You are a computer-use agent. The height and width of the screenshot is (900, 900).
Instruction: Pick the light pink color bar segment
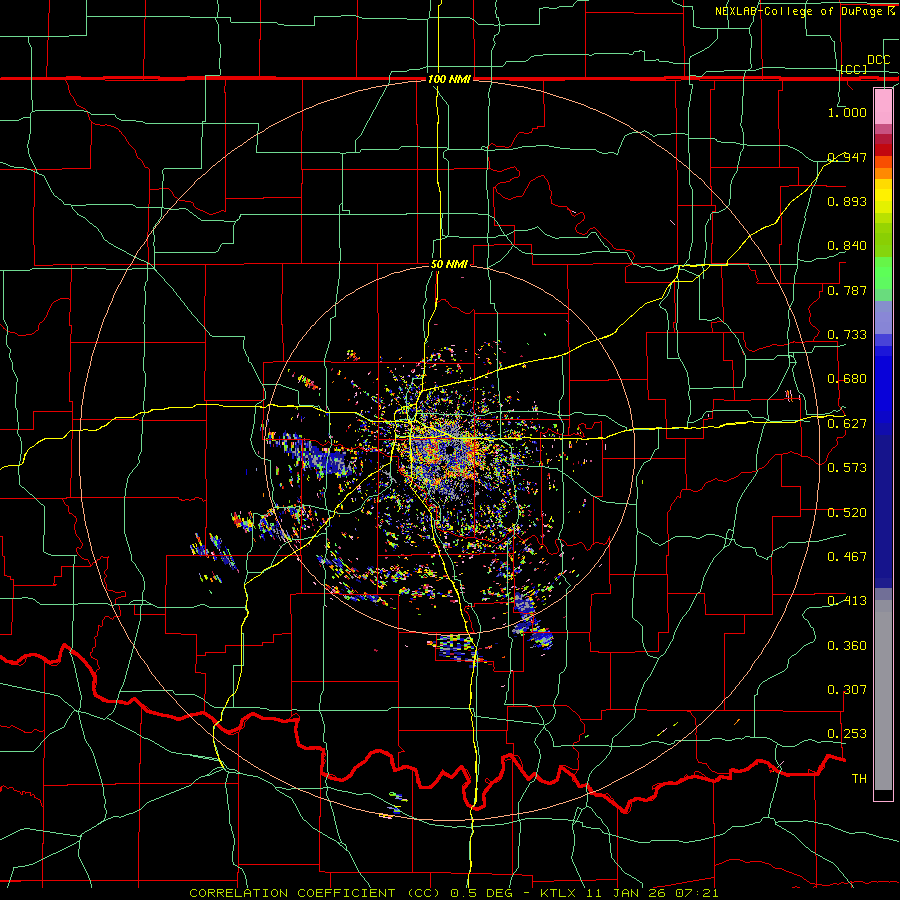coord(883,106)
